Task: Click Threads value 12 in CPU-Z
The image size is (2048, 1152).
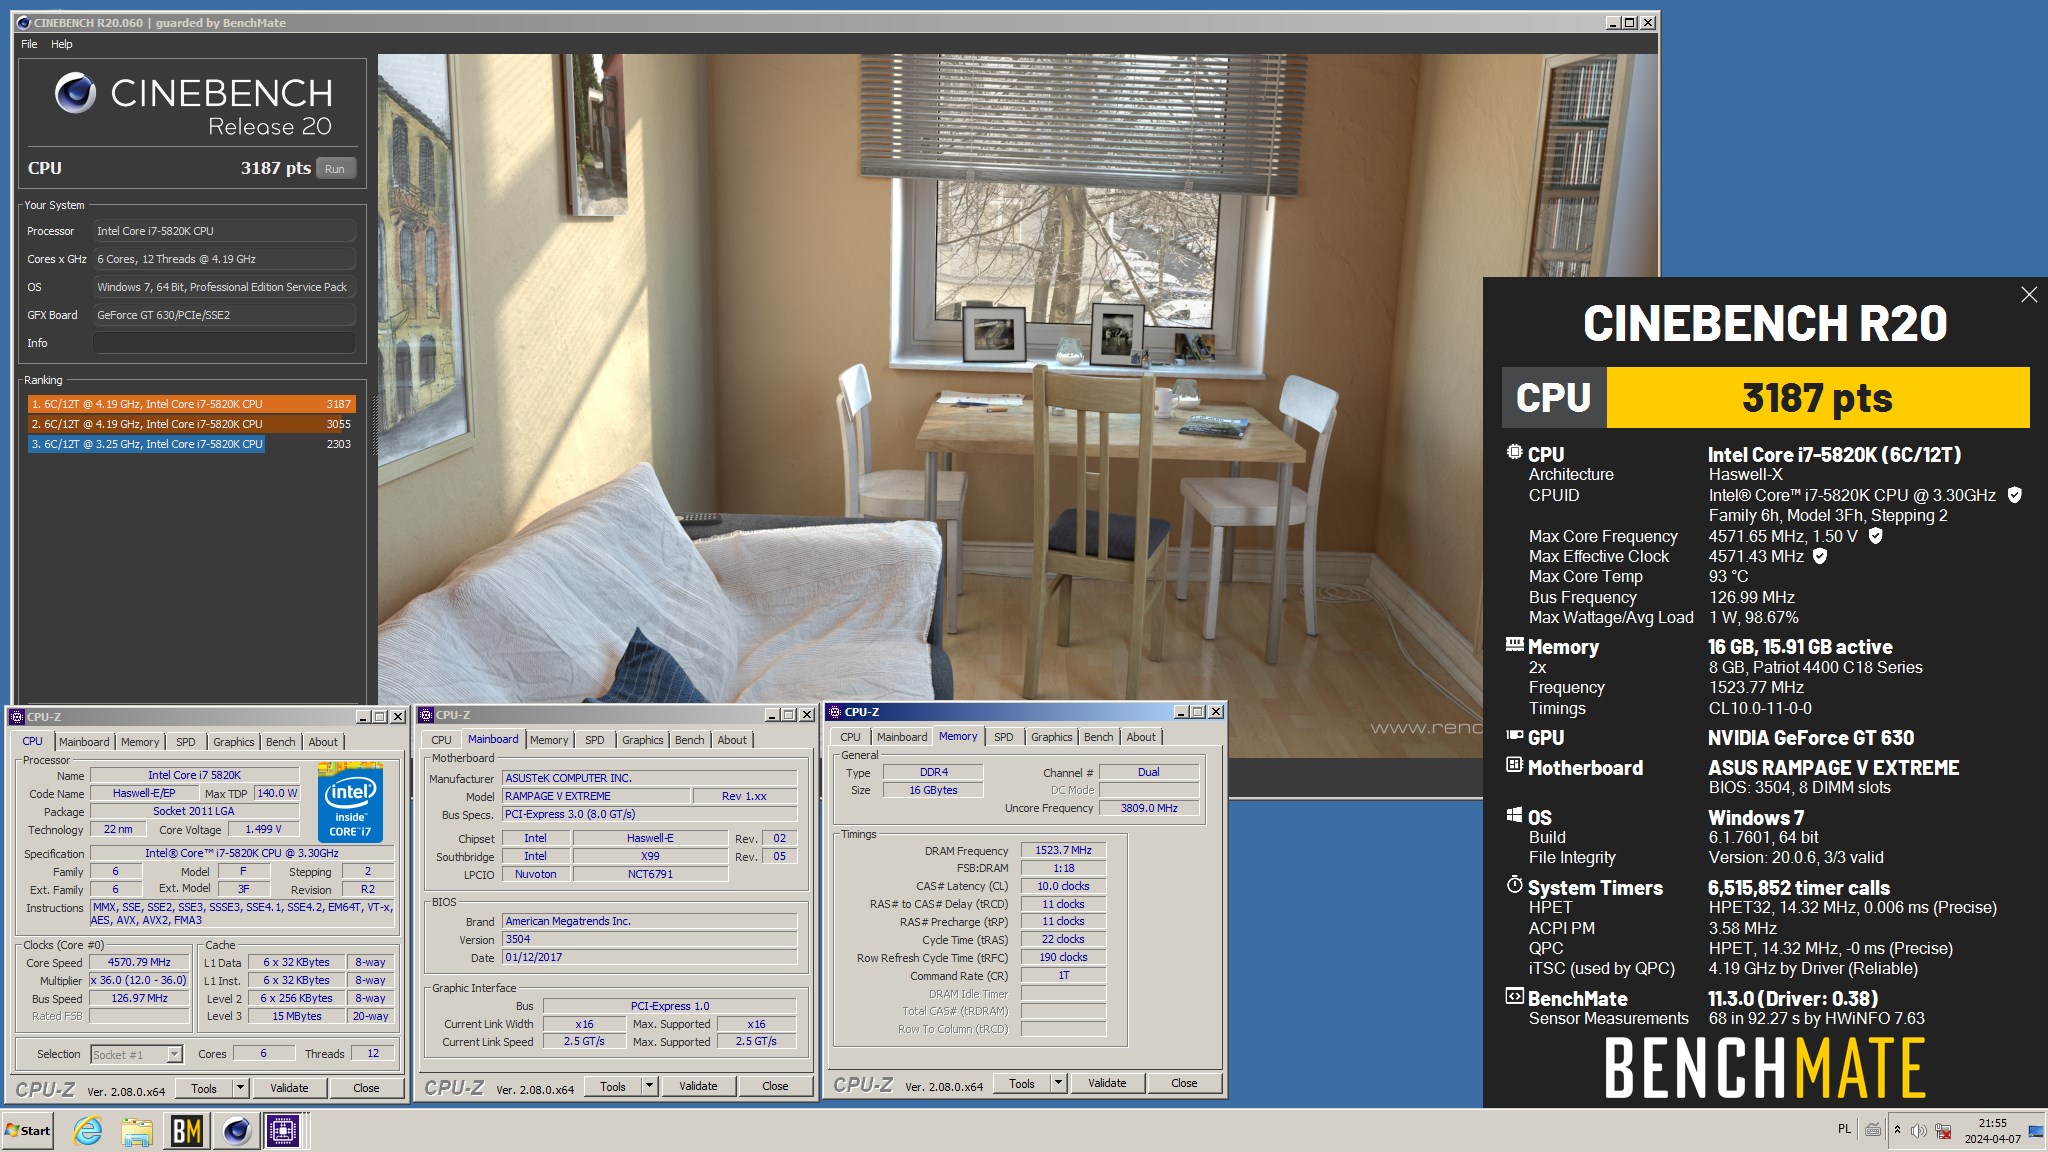Action: [x=372, y=1053]
